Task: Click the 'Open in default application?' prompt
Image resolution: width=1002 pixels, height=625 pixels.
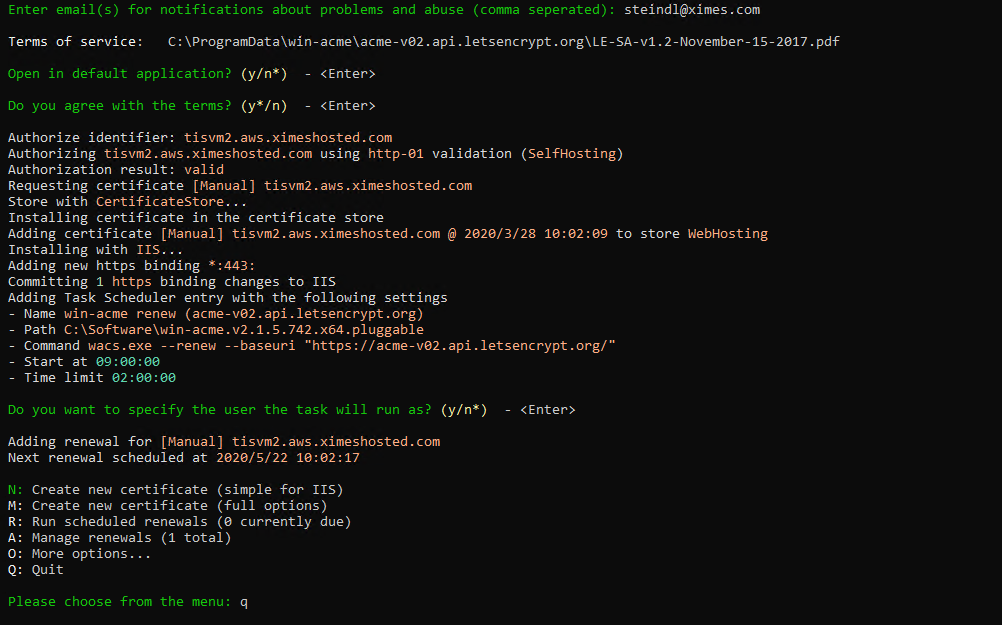Action: pyautogui.click(x=119, y=73)
